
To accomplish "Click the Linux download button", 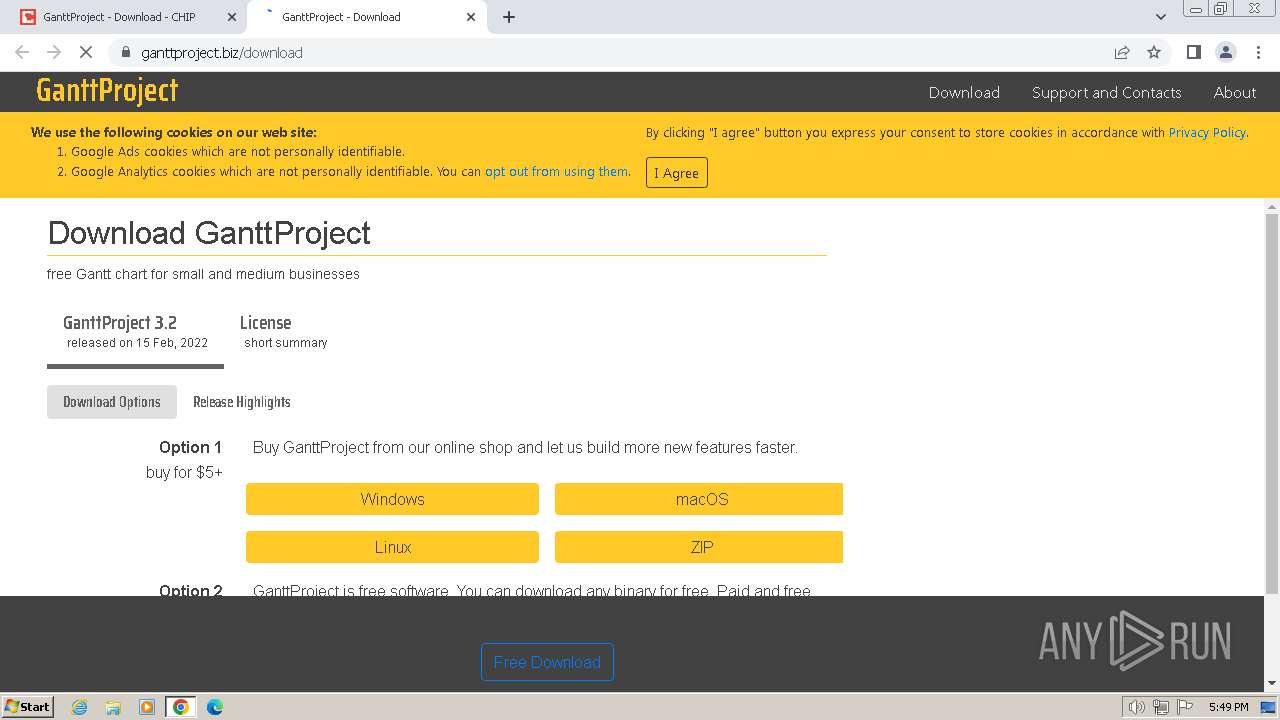I will pyautogui.click(x=392, y=547).
